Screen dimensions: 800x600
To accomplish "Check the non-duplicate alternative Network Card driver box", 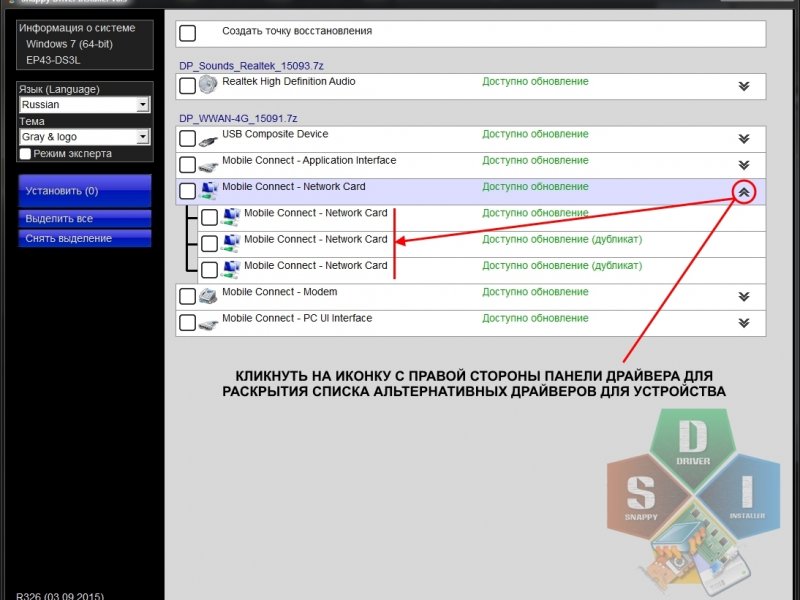I will [209, 217].
